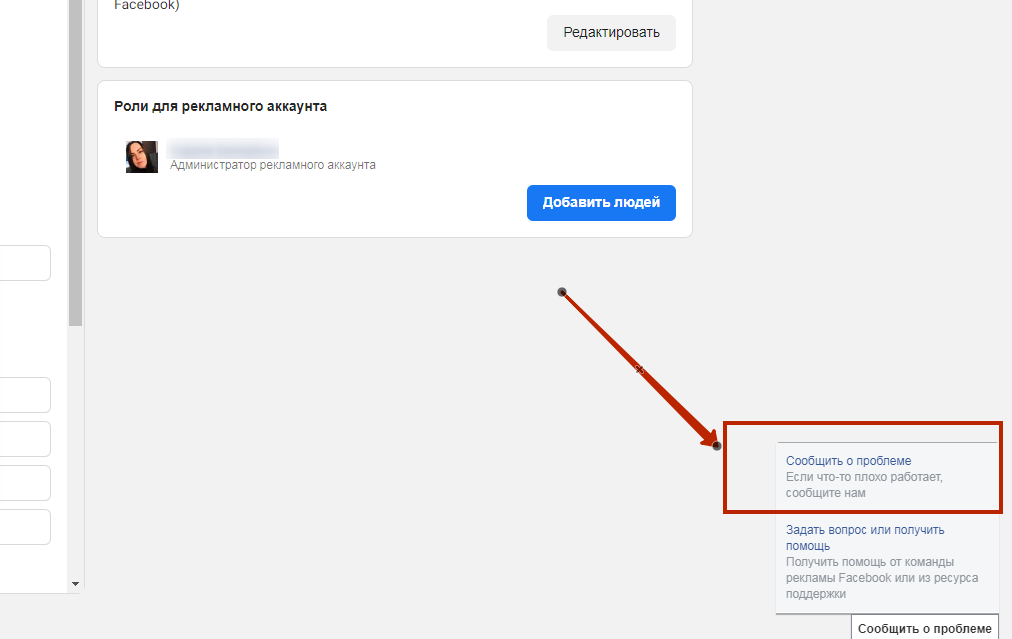
Task: Click text Если что-то плохо работает, сообщите нам
Action: tap(864, 485)
